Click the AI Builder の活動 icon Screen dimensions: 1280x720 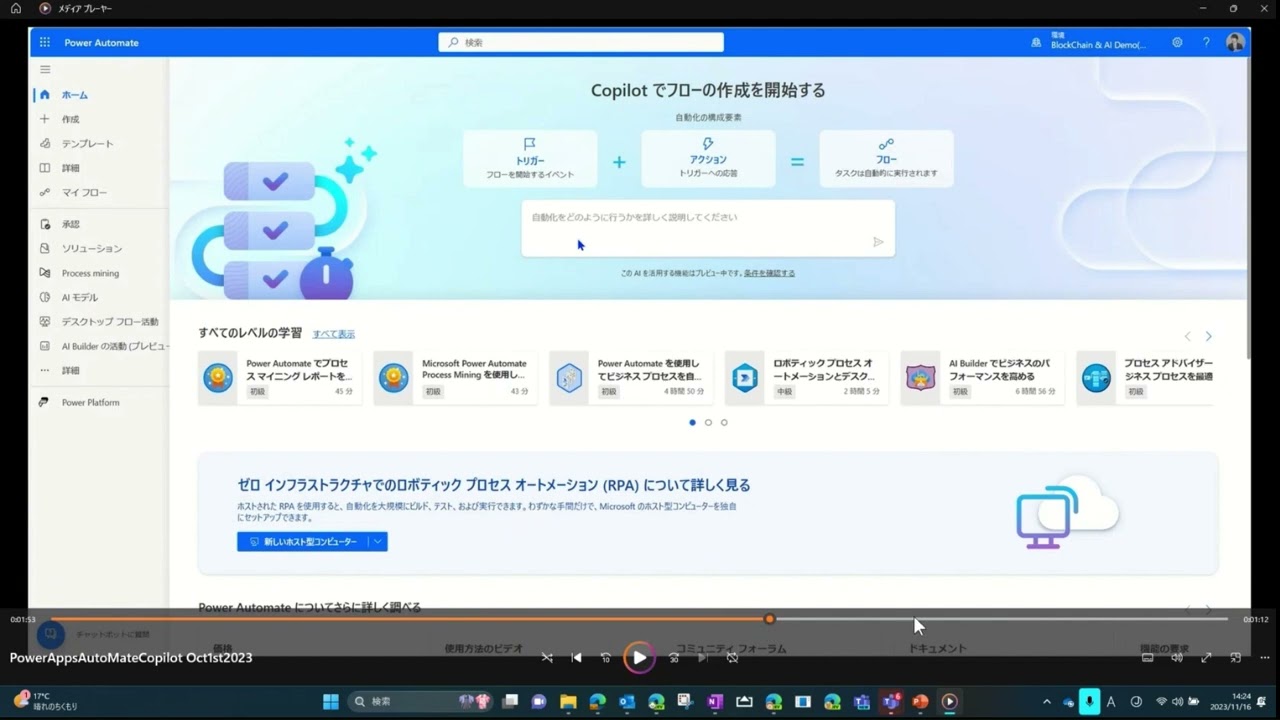click(x=44, y=346)
